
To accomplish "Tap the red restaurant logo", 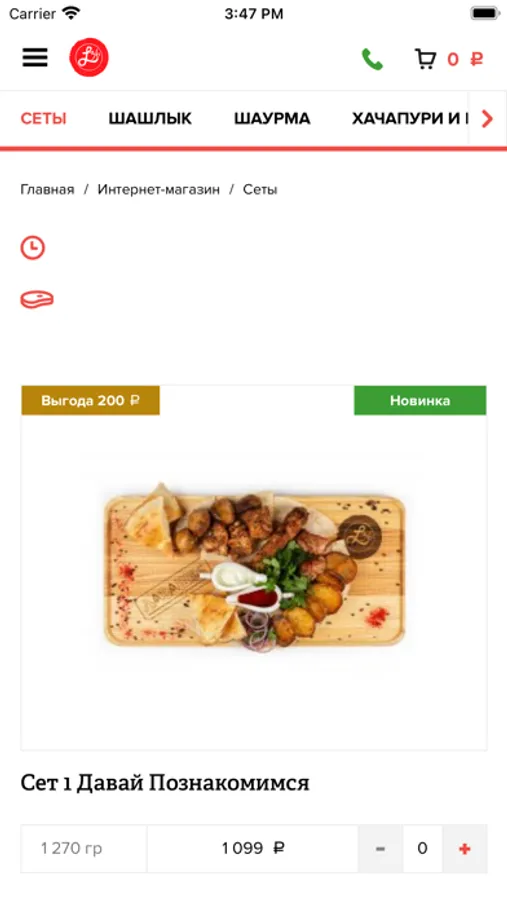I will click(x=89, y=57).
